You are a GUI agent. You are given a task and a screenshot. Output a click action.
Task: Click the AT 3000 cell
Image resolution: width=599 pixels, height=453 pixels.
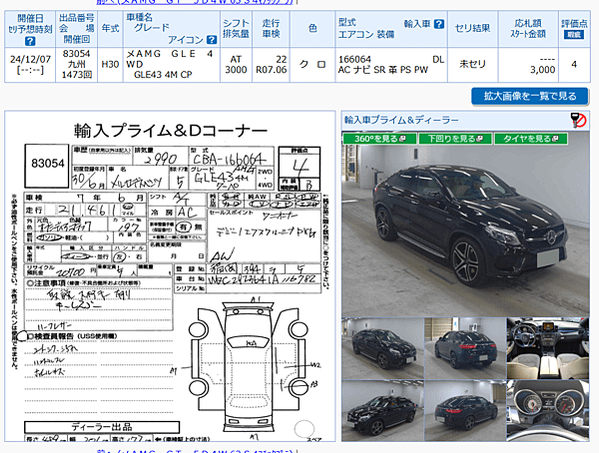pos(236,65)
